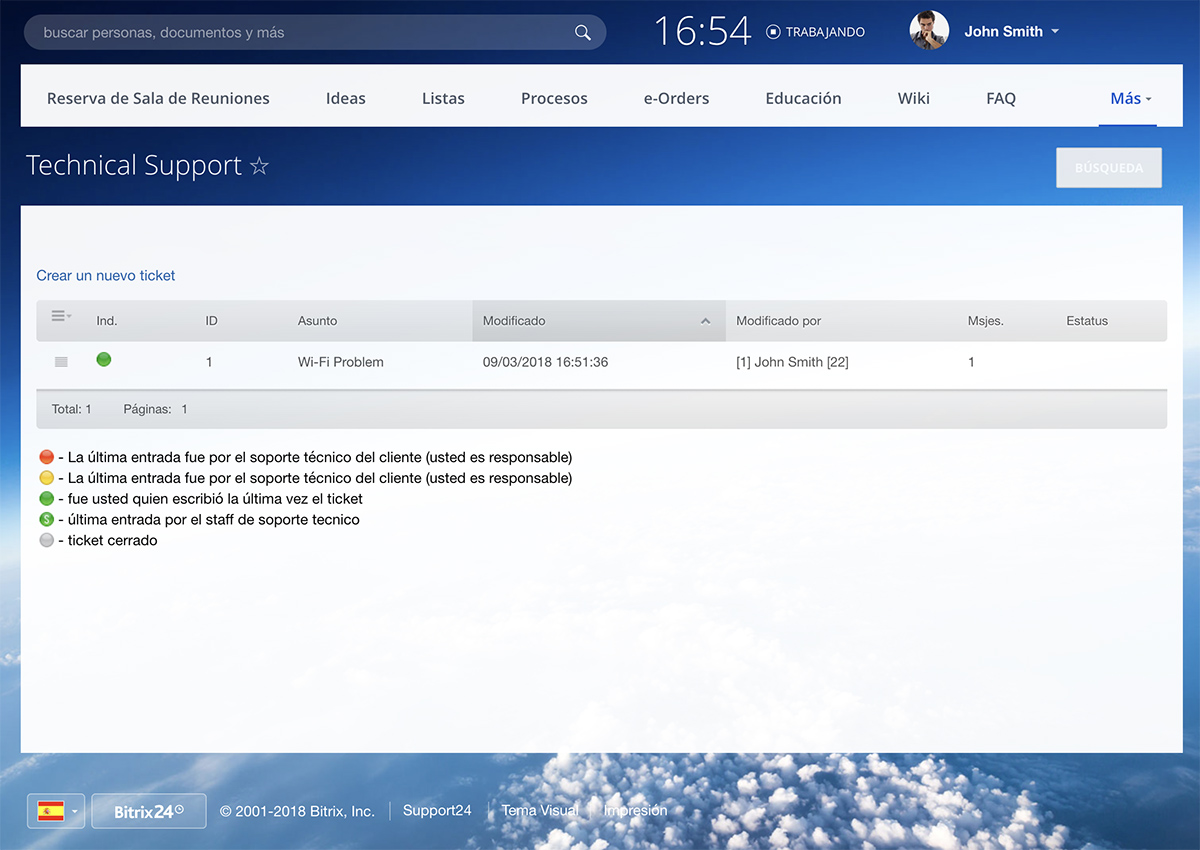Open the Procesos menu item
Viewport: 1200px width, 850px height.
[554, 98]
